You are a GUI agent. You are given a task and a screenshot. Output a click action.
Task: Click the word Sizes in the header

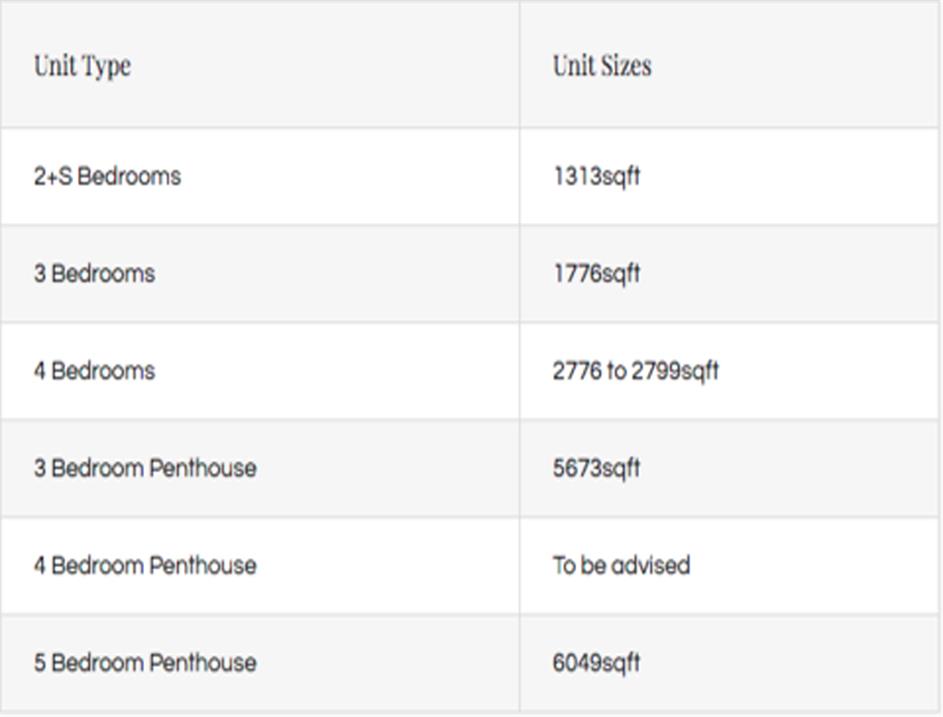(625, 66)
